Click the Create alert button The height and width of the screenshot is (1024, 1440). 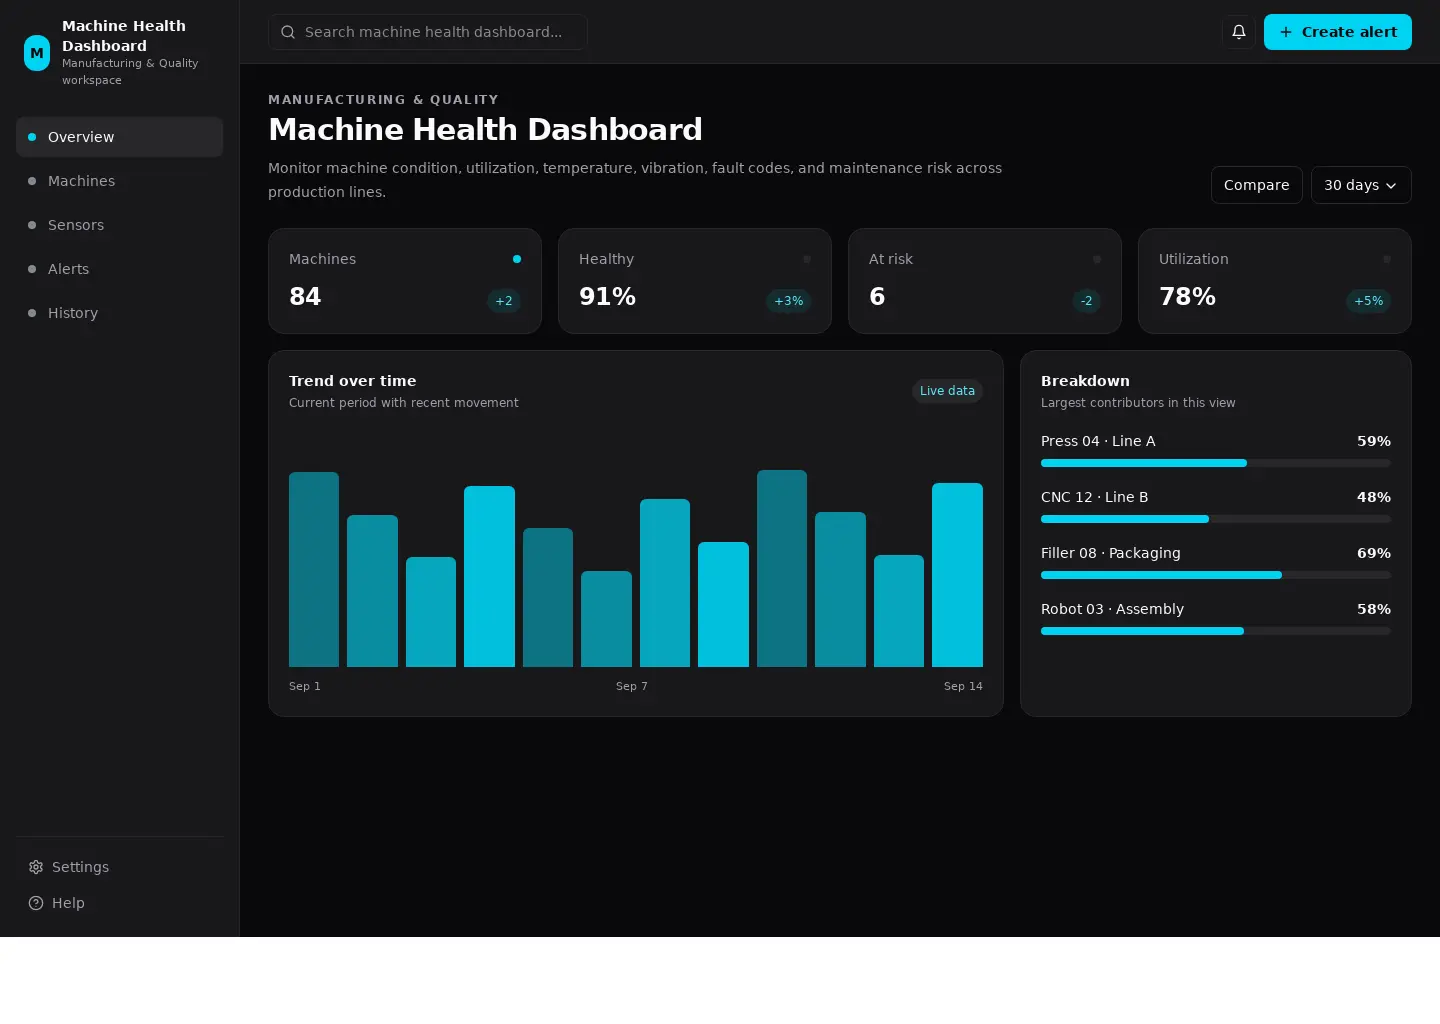[1338, 32]
